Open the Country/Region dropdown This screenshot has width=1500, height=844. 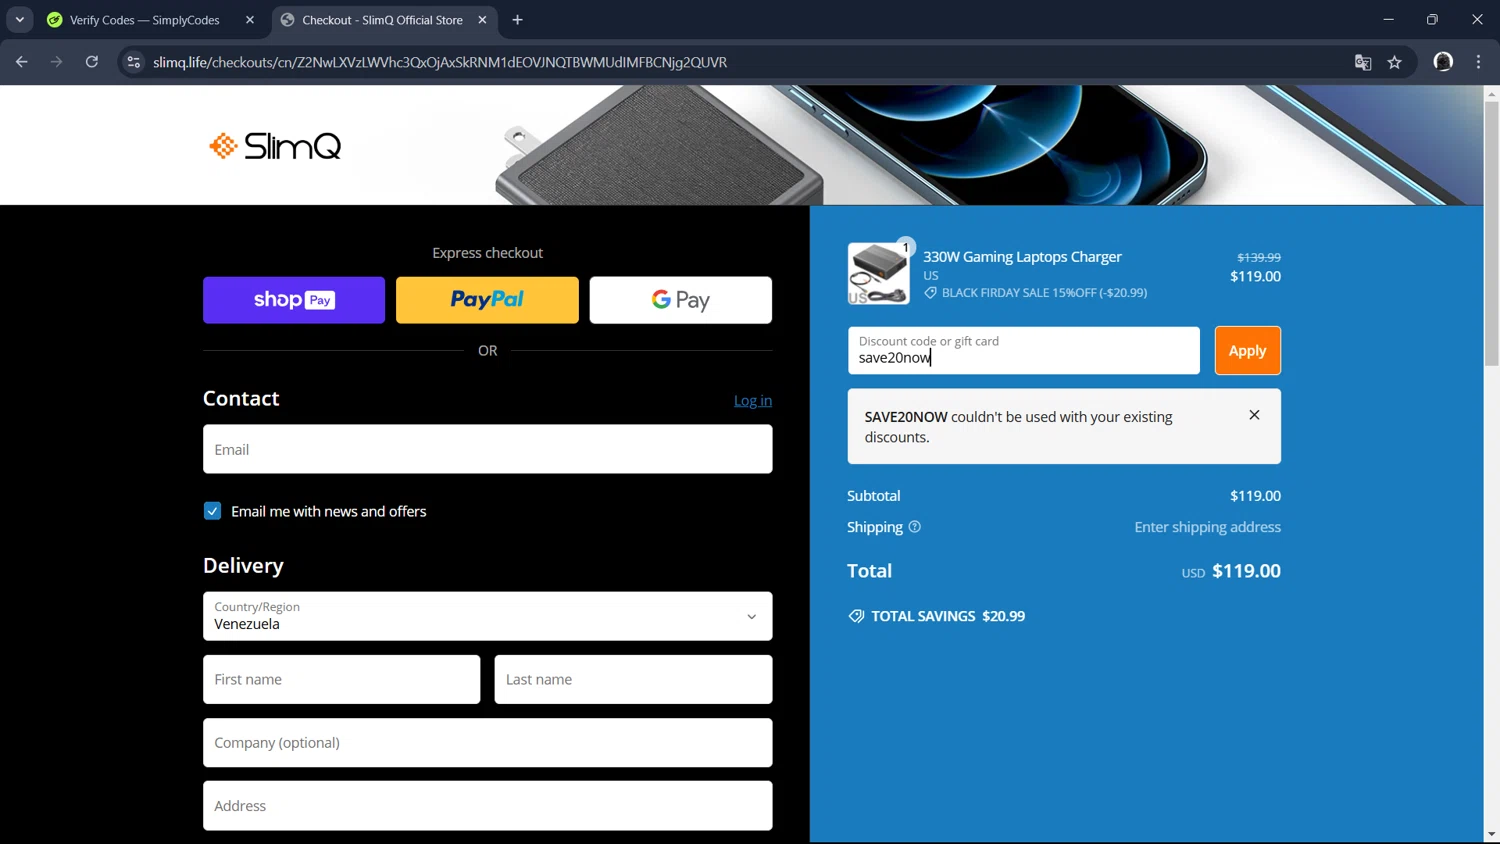tap(487, 616)
